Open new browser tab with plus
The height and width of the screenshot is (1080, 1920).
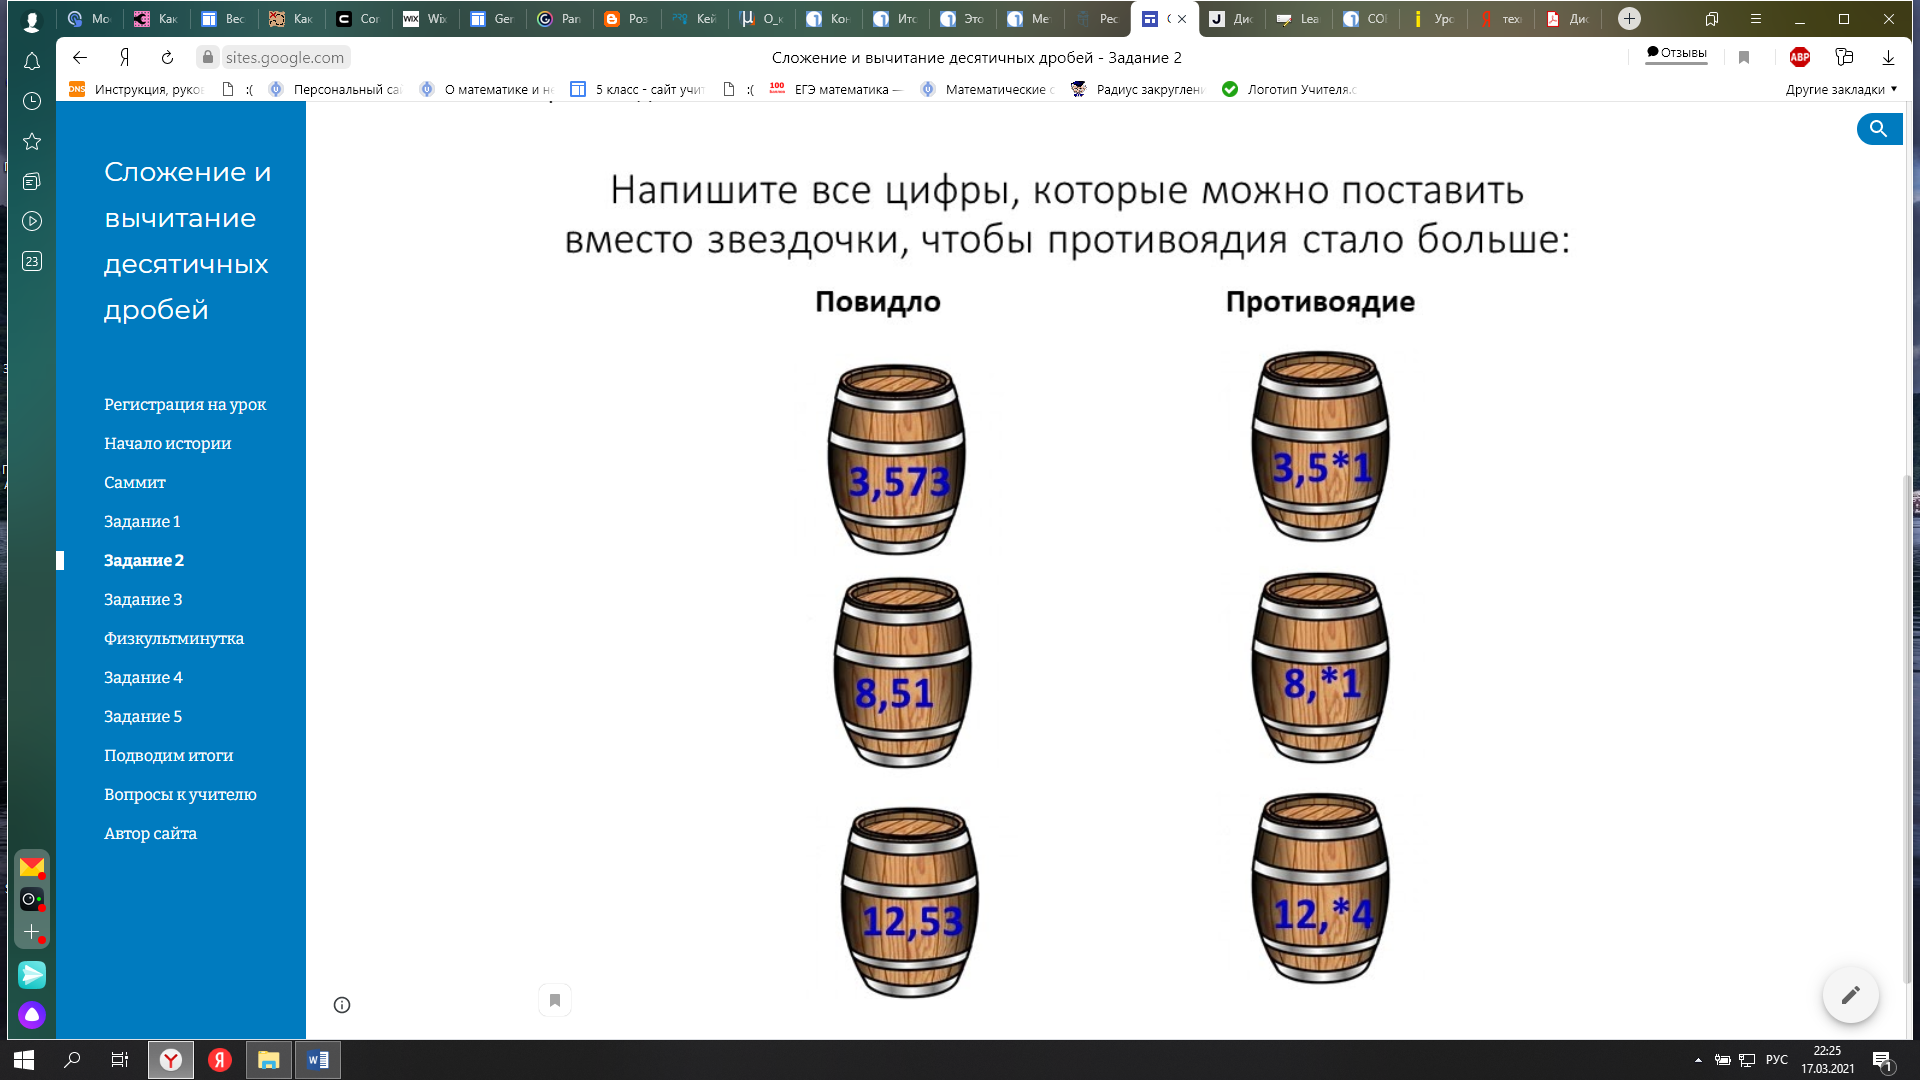[x=1629, y=19]
